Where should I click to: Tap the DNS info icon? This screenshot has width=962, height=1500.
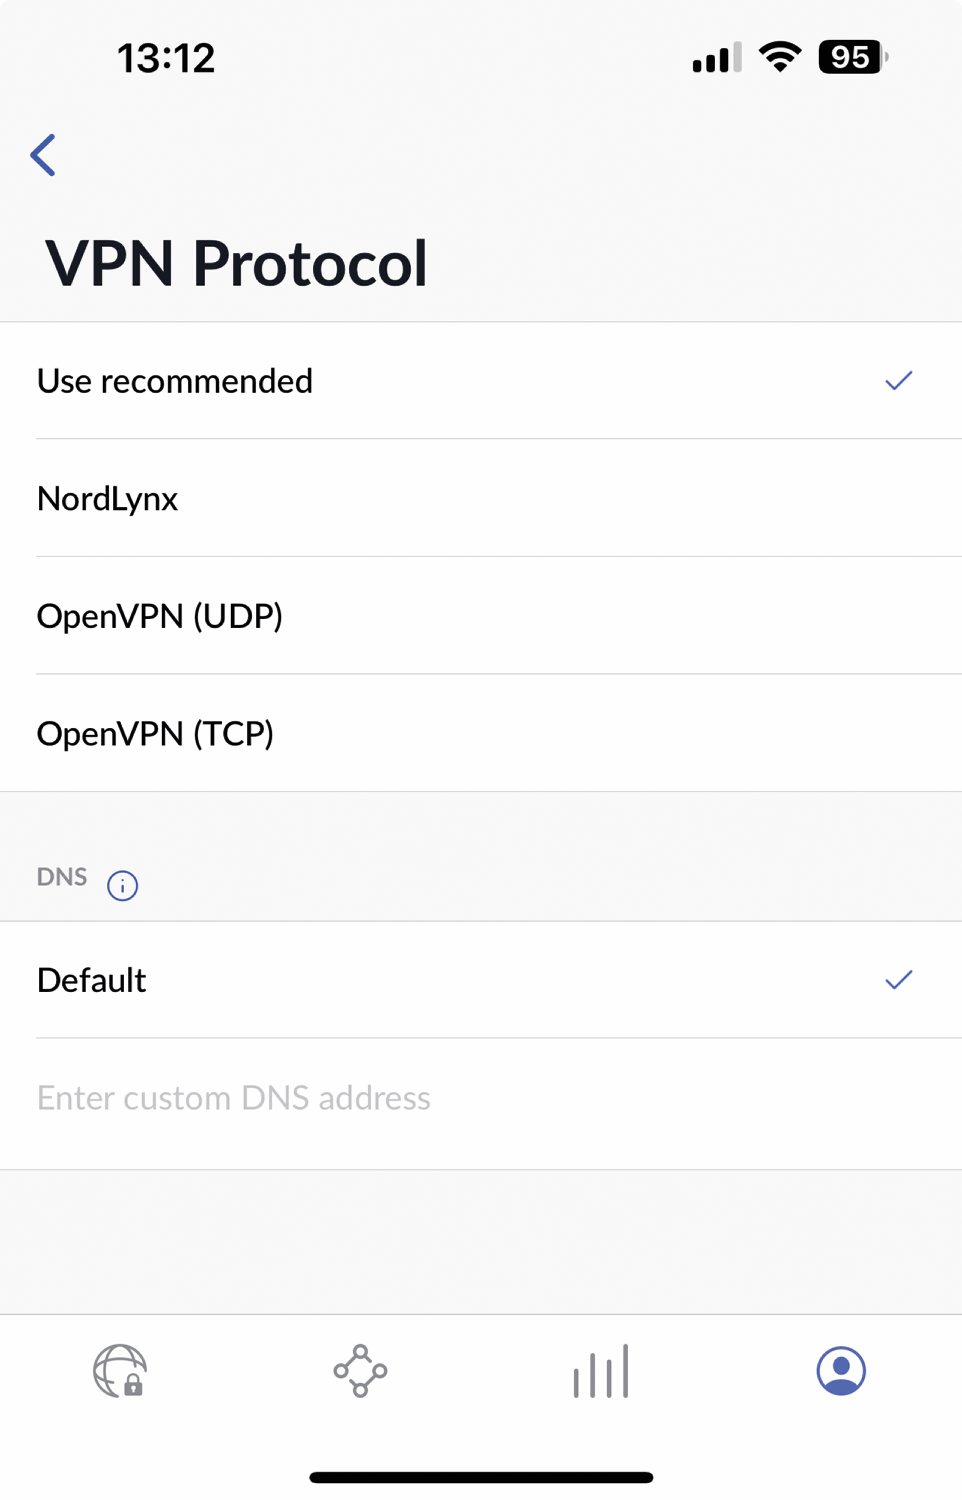click(x=122, y=885)
